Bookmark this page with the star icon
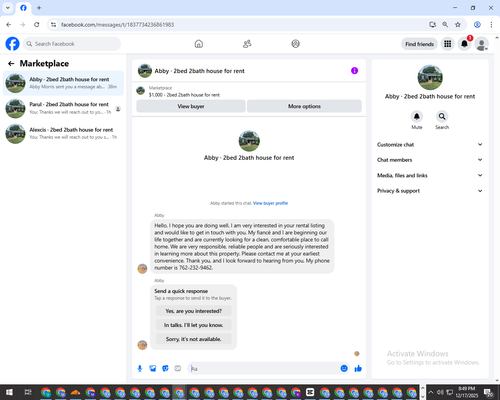Viewport: 500px width, 400px height. [x=458, y=24]
